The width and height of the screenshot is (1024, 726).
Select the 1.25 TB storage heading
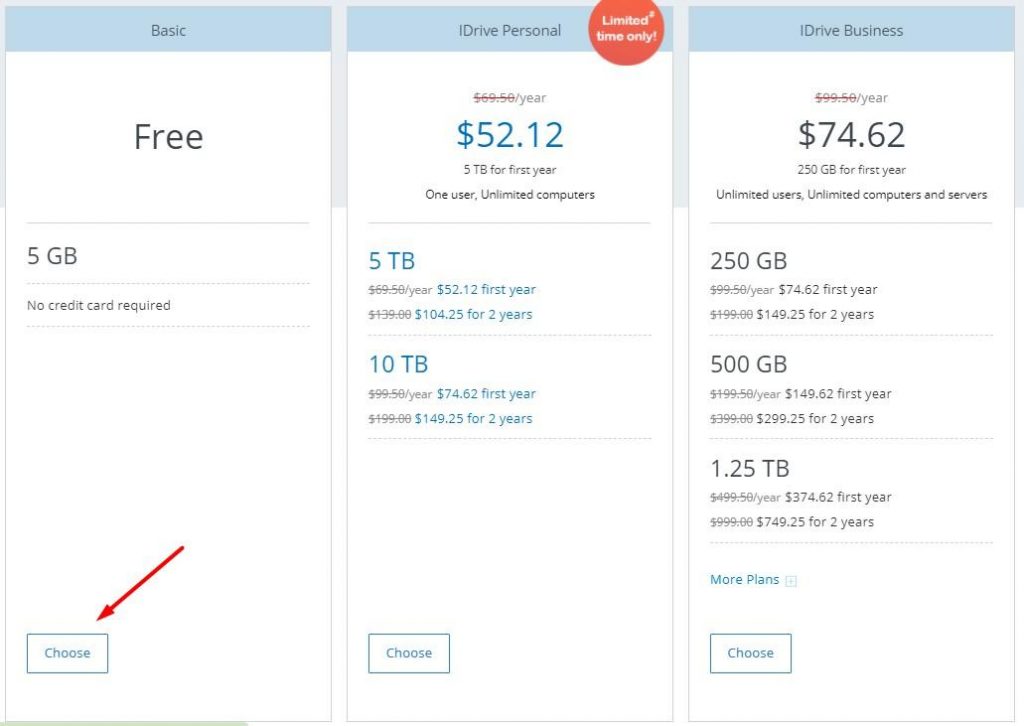coord(750,468)
